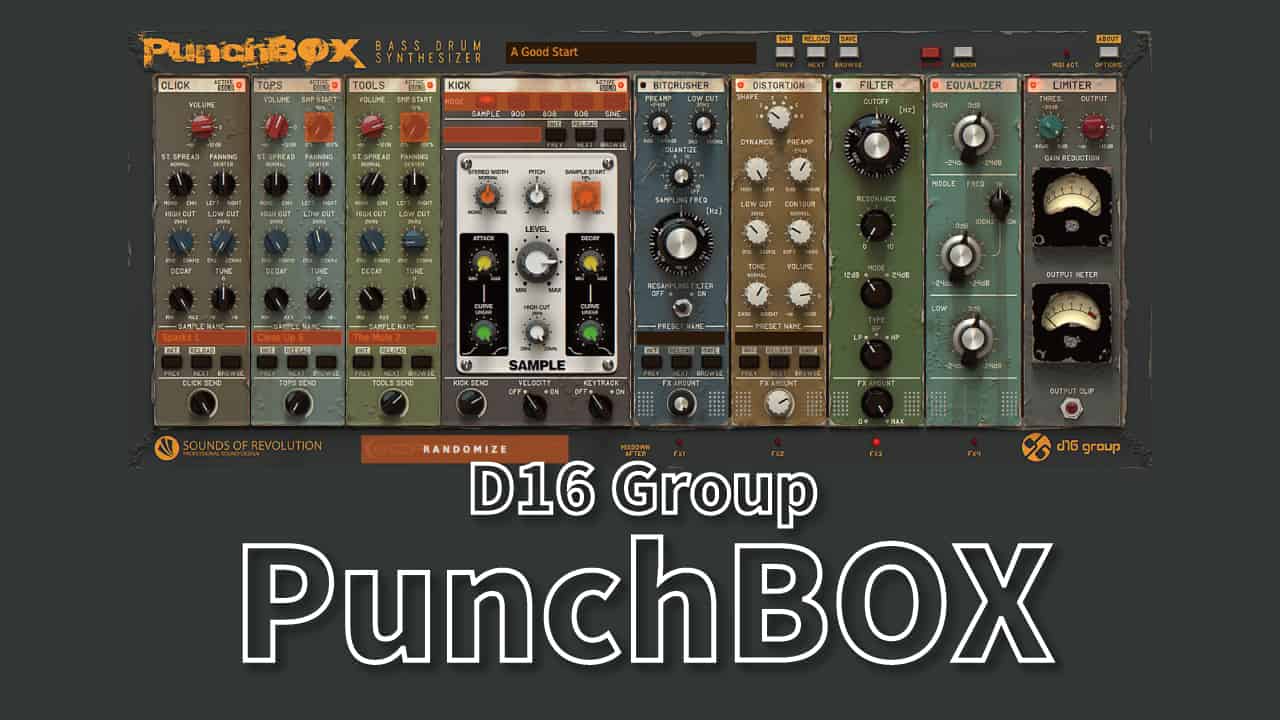
Task: Click the Kick Send knob
Action: point(471,403)
